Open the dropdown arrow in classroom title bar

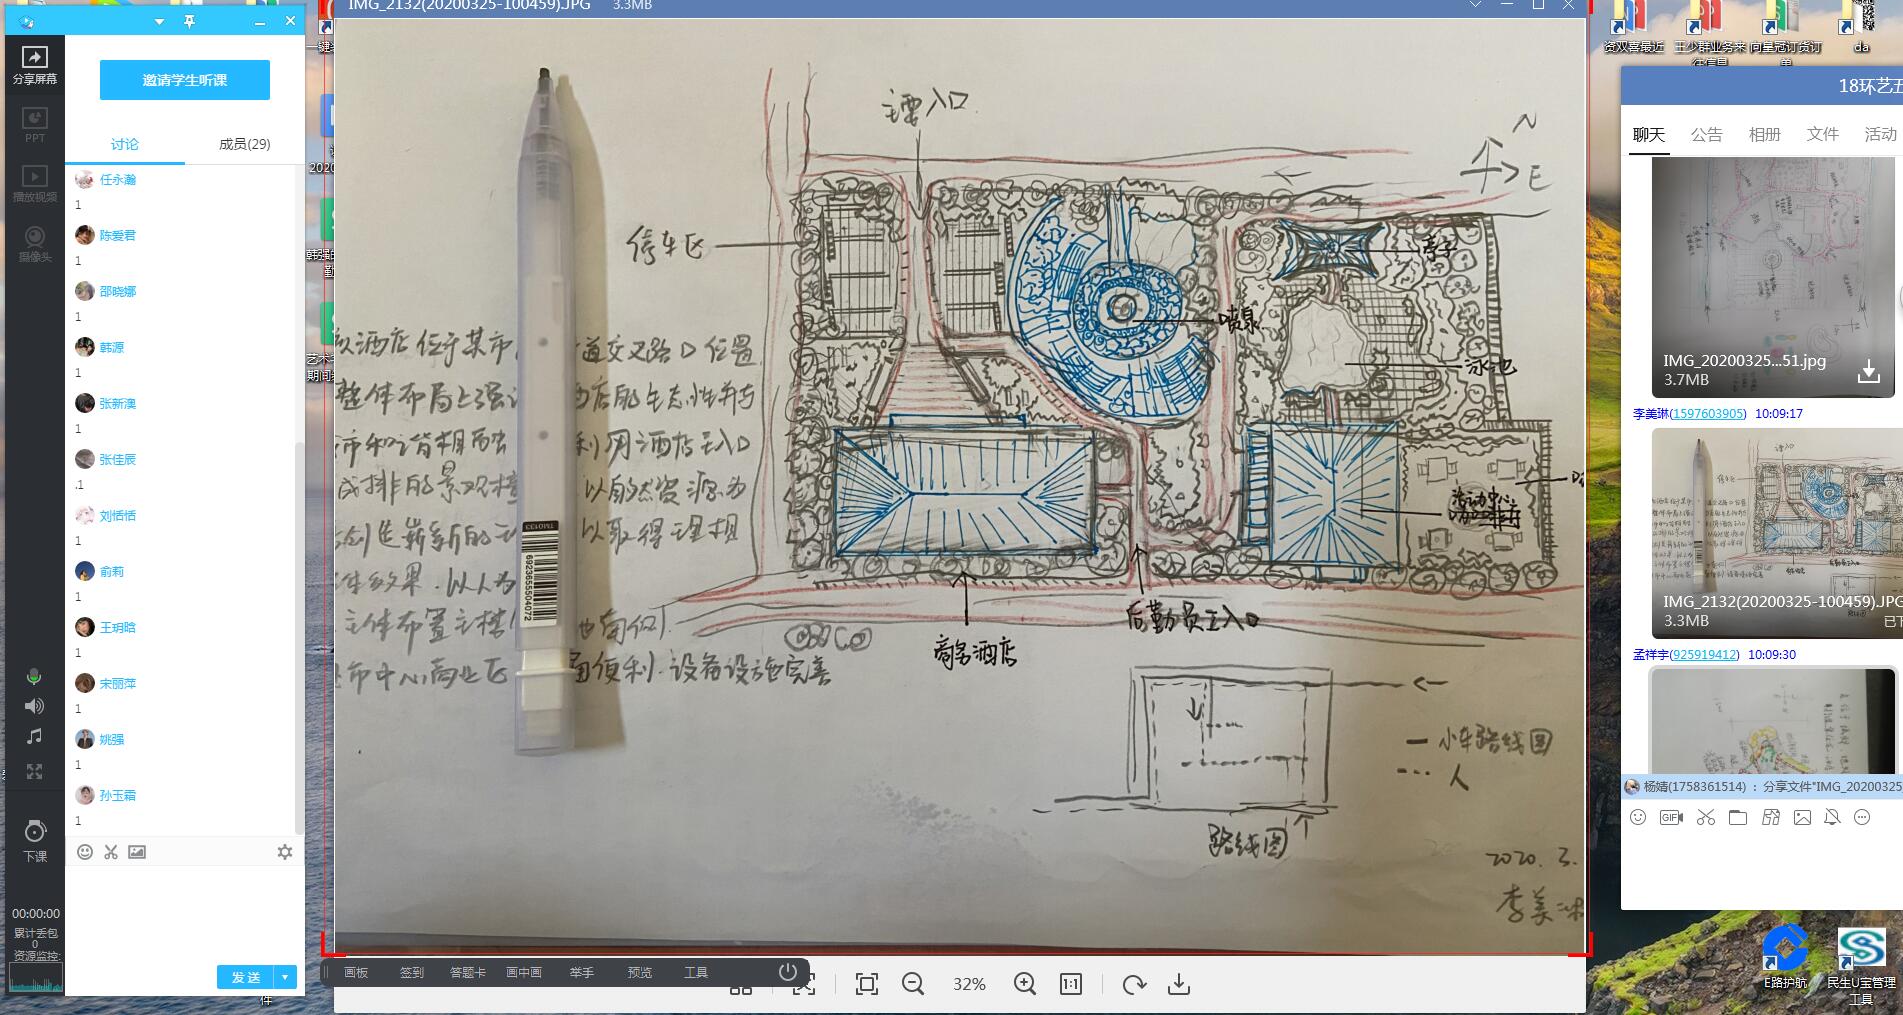click(160, 22)
